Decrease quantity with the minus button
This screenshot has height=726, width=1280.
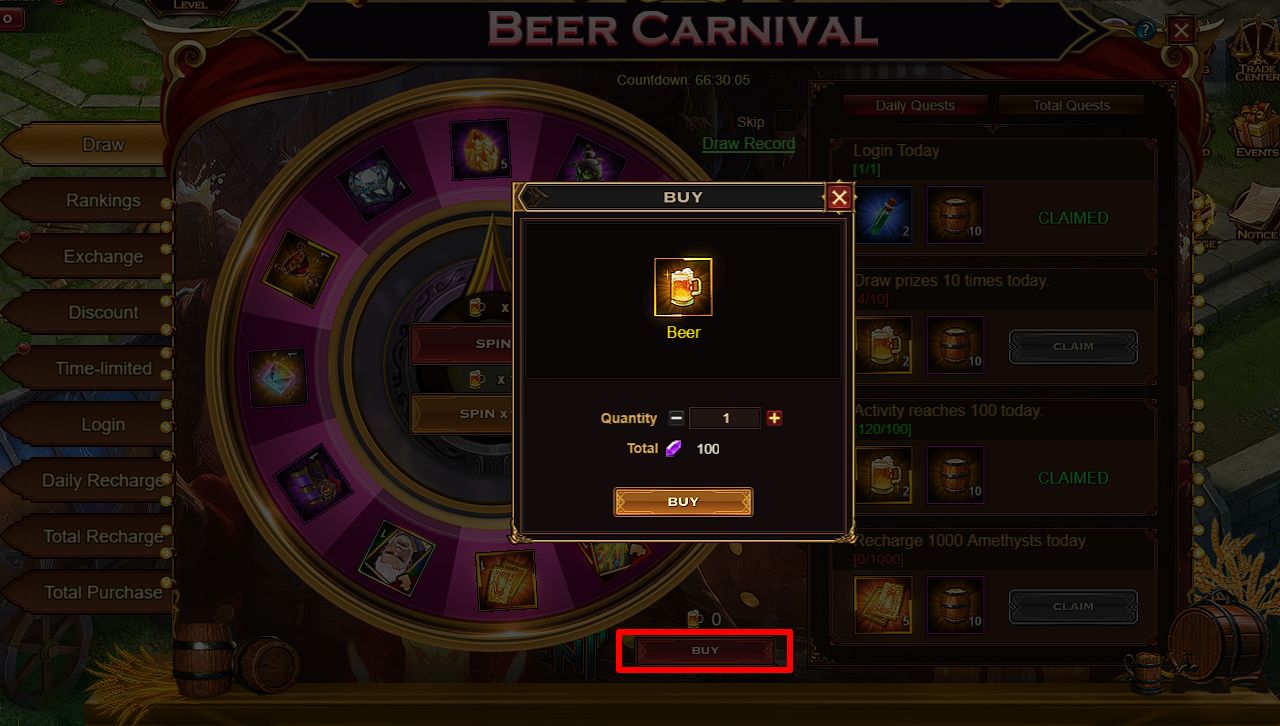677,418
